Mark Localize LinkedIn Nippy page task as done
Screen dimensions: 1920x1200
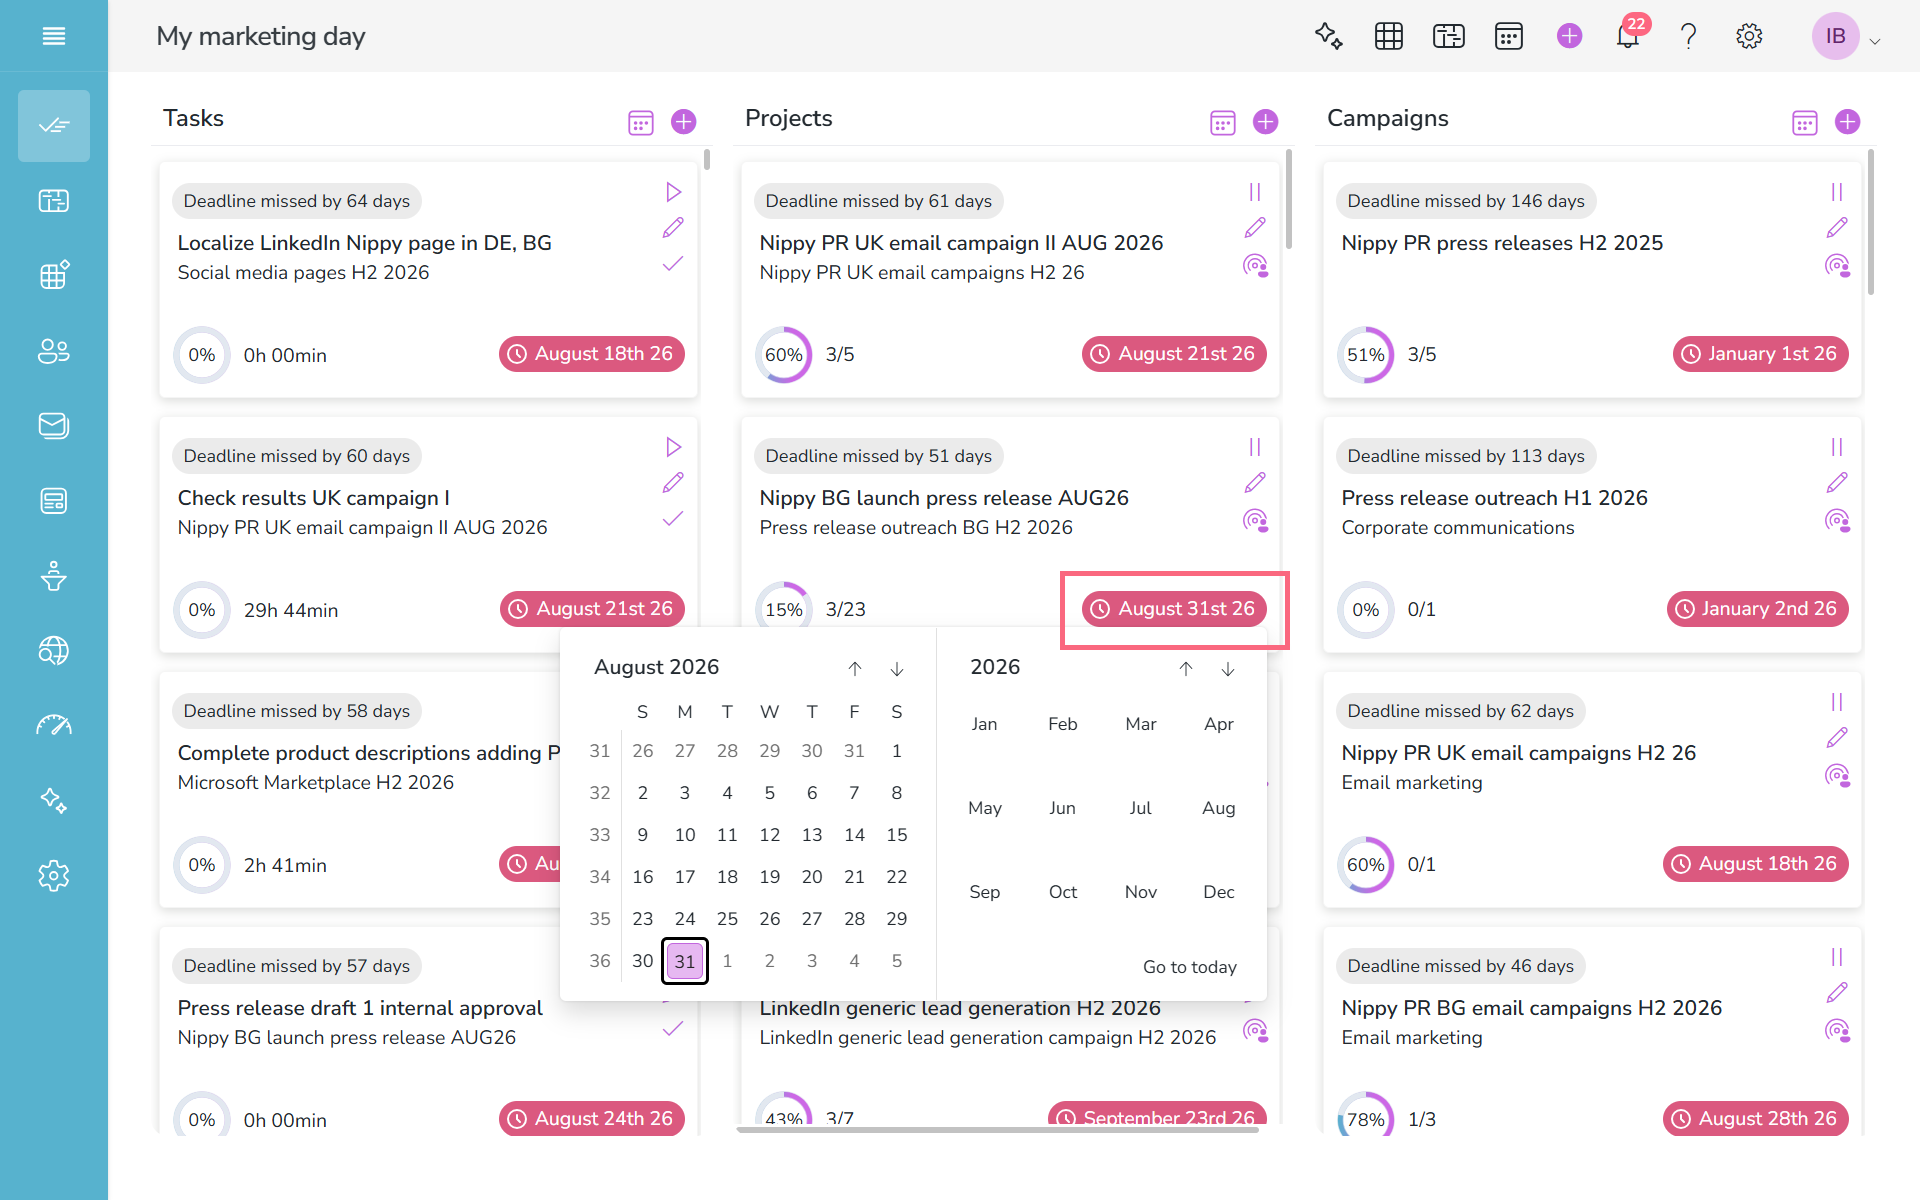[673, 264]
